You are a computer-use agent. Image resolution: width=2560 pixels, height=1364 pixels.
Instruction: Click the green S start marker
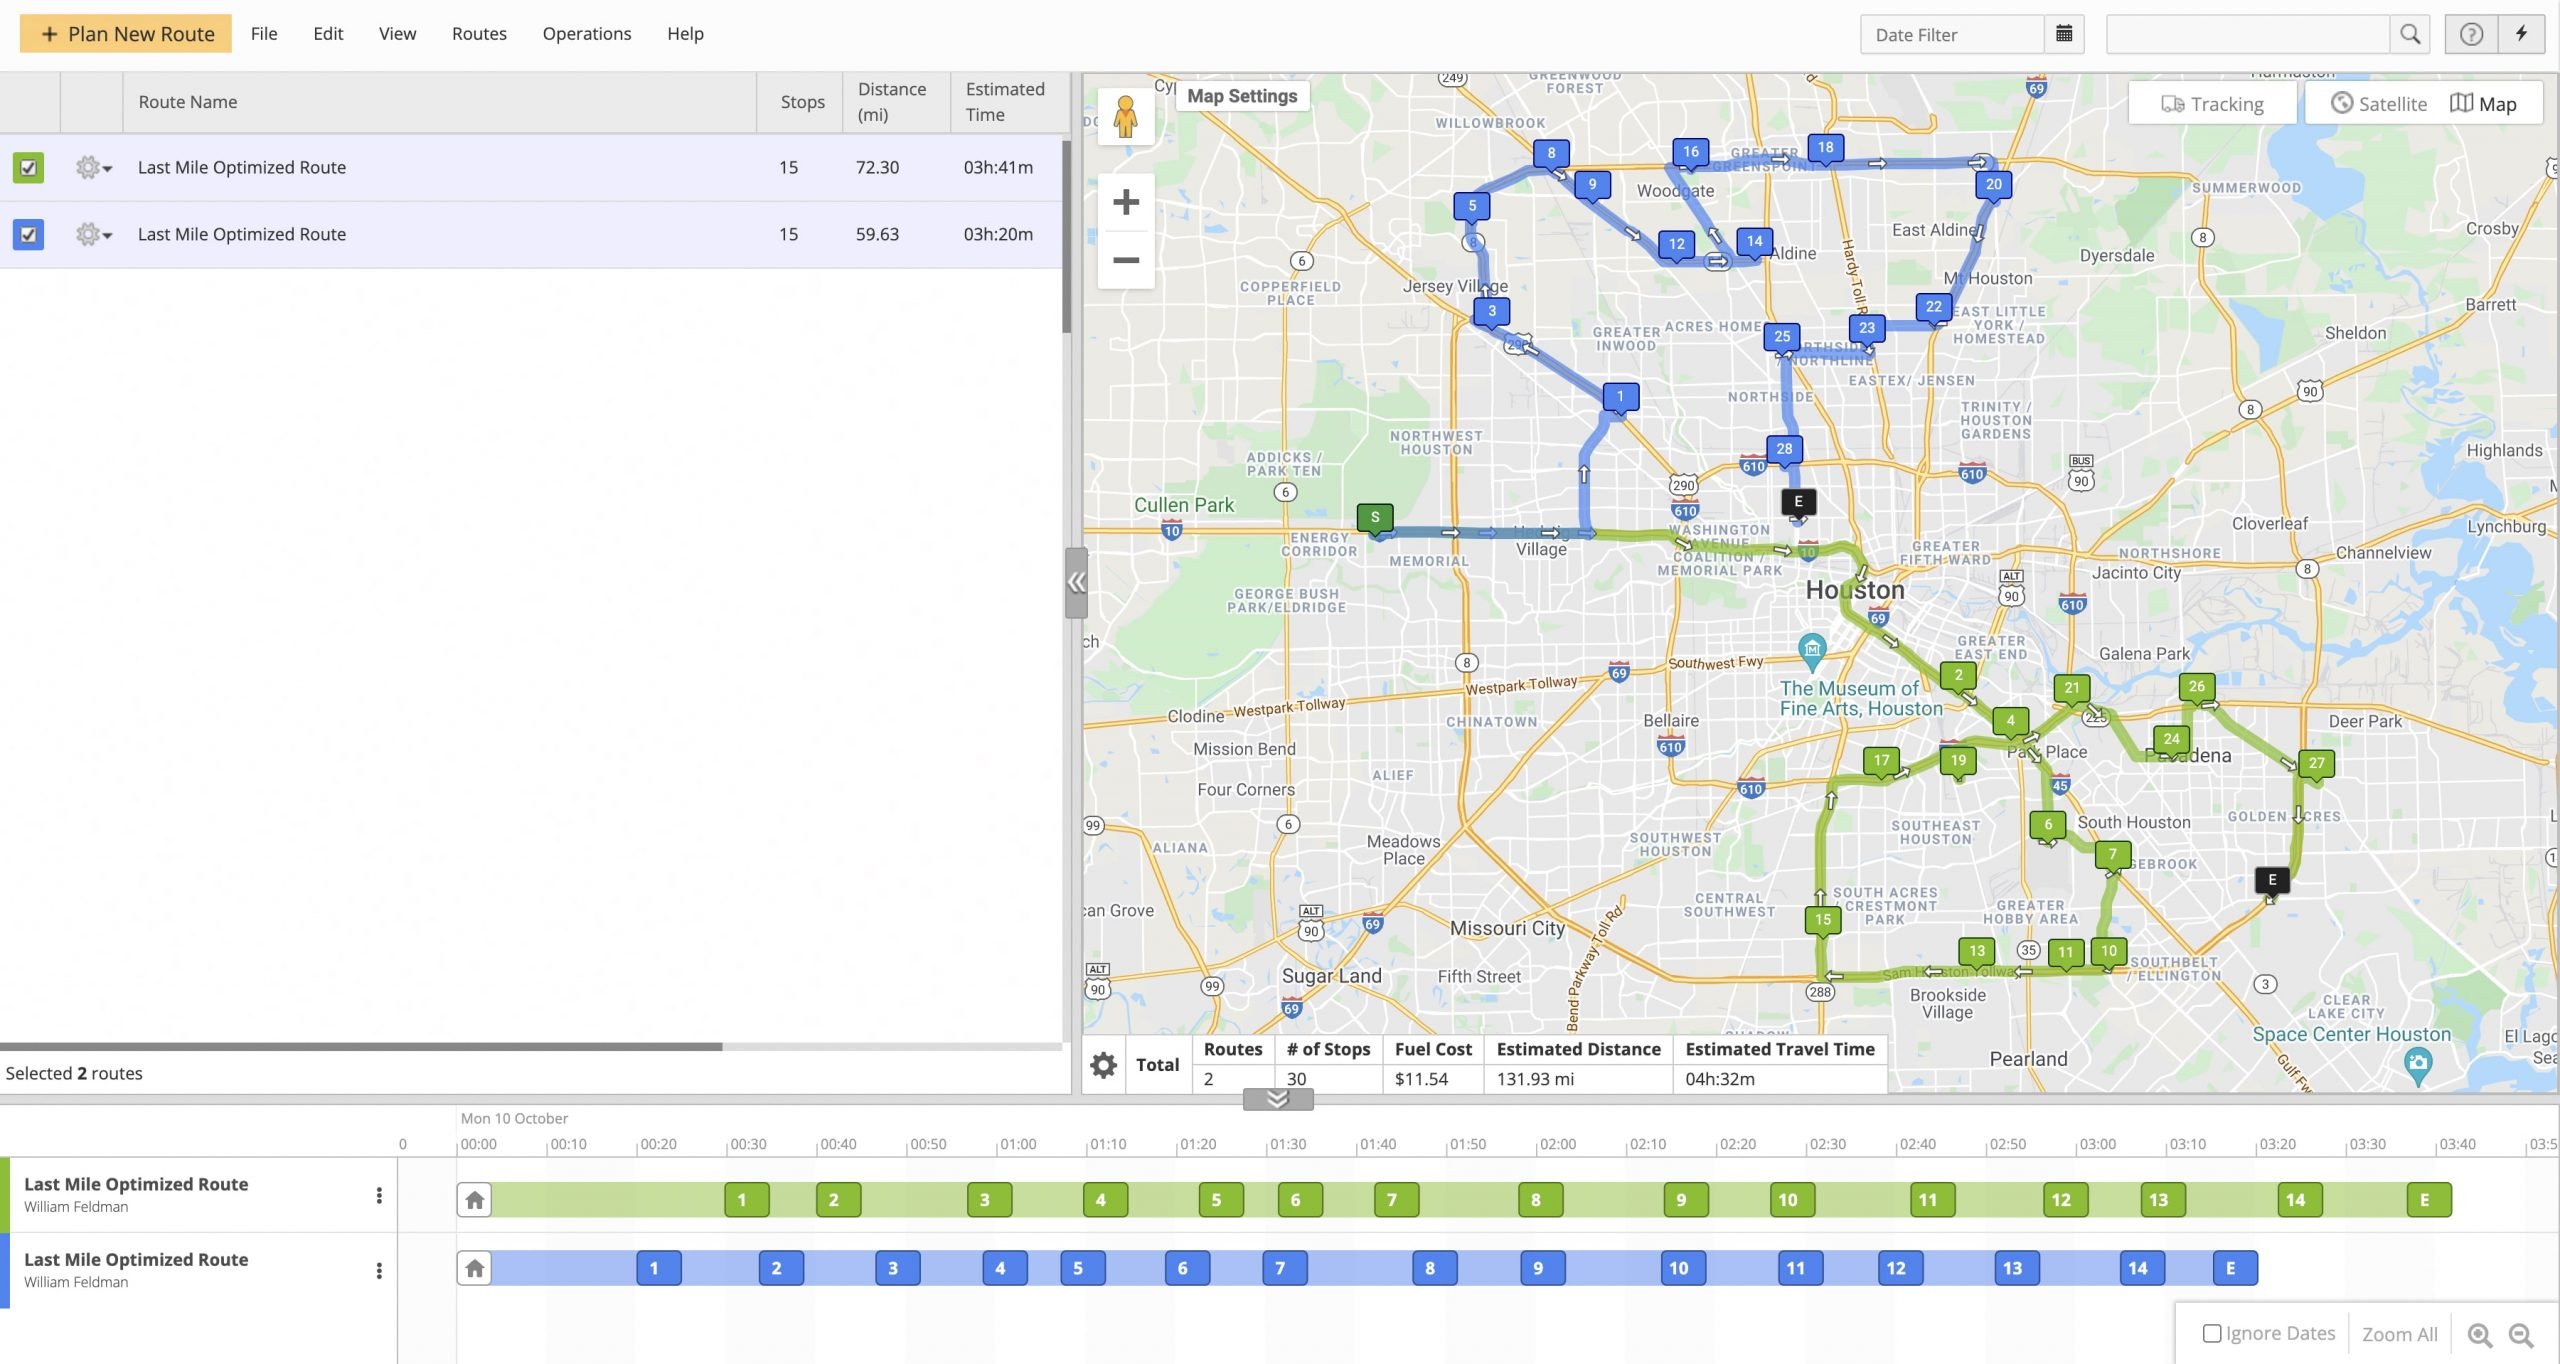pyautogui.click(x=1375, y=518)
